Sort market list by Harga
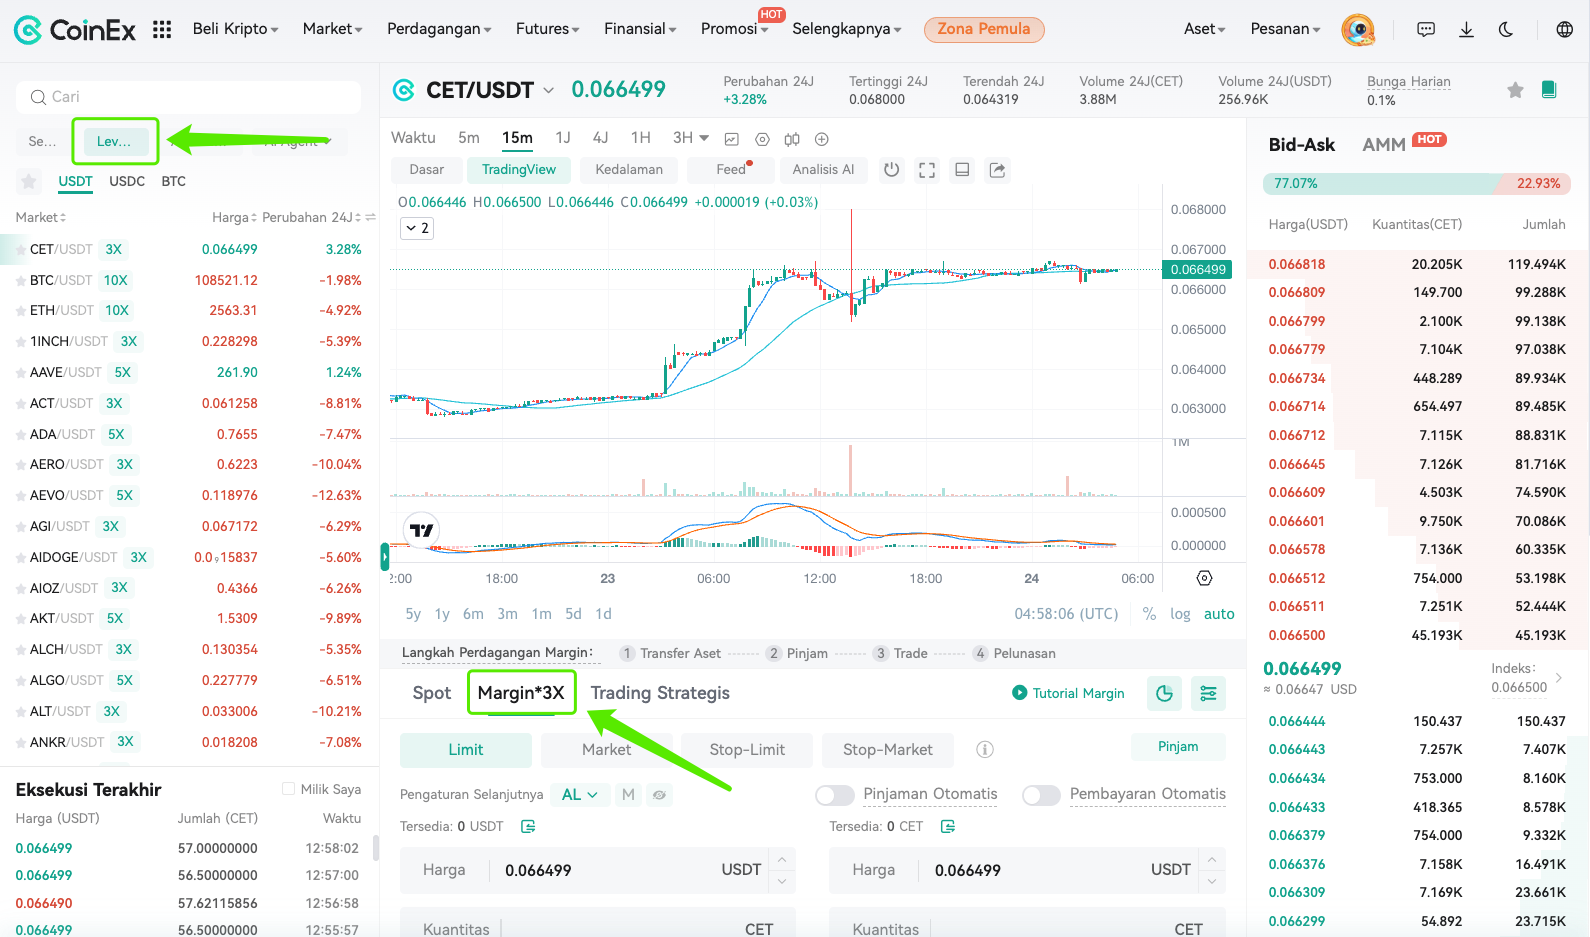This screenshot has height=937, width=1590. (235, 217)
